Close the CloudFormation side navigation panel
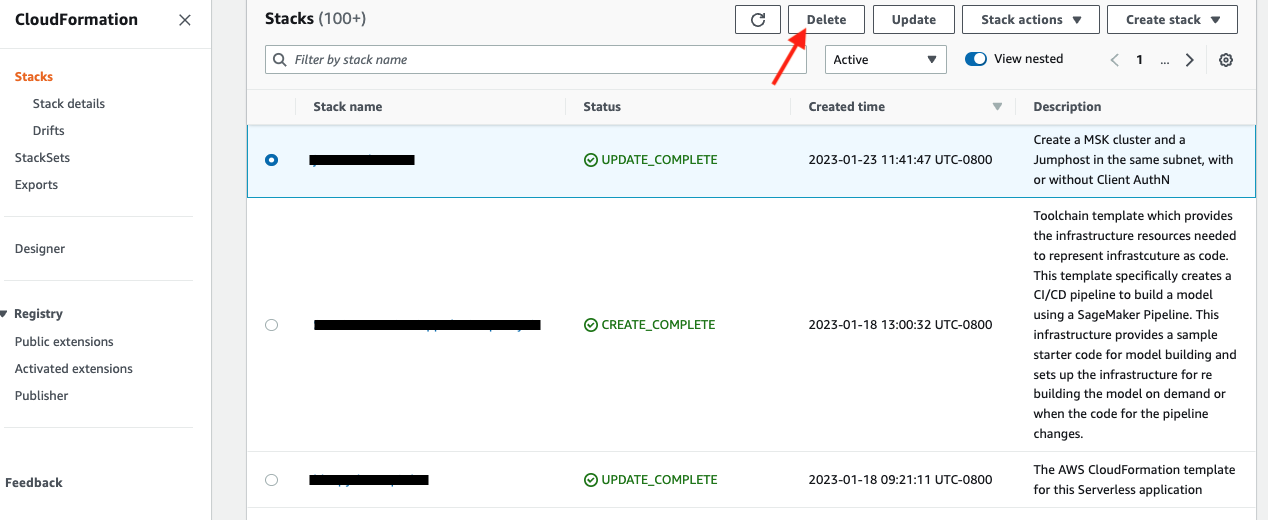This screenshot has width=1268, height=520. point(185,20)
